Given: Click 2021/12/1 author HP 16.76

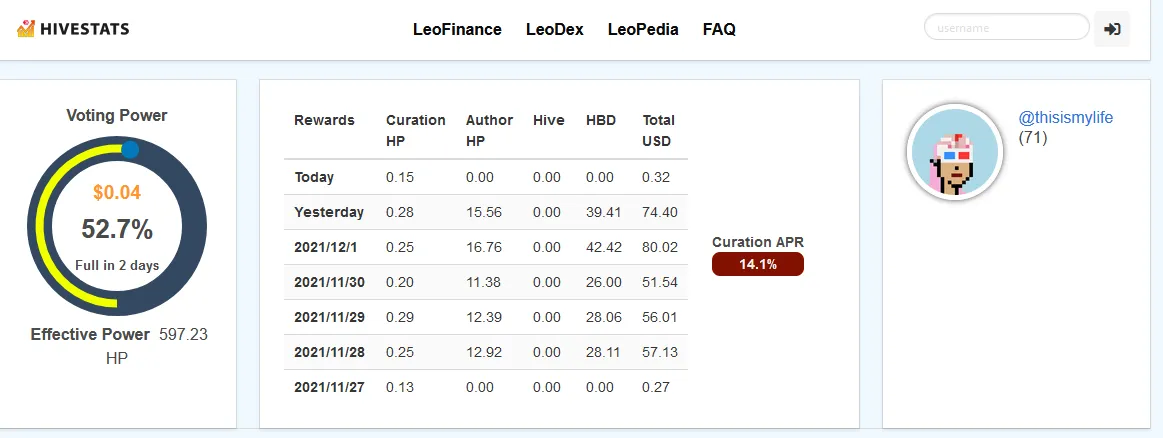Looking at the screenshot, I should click(484, 248).
